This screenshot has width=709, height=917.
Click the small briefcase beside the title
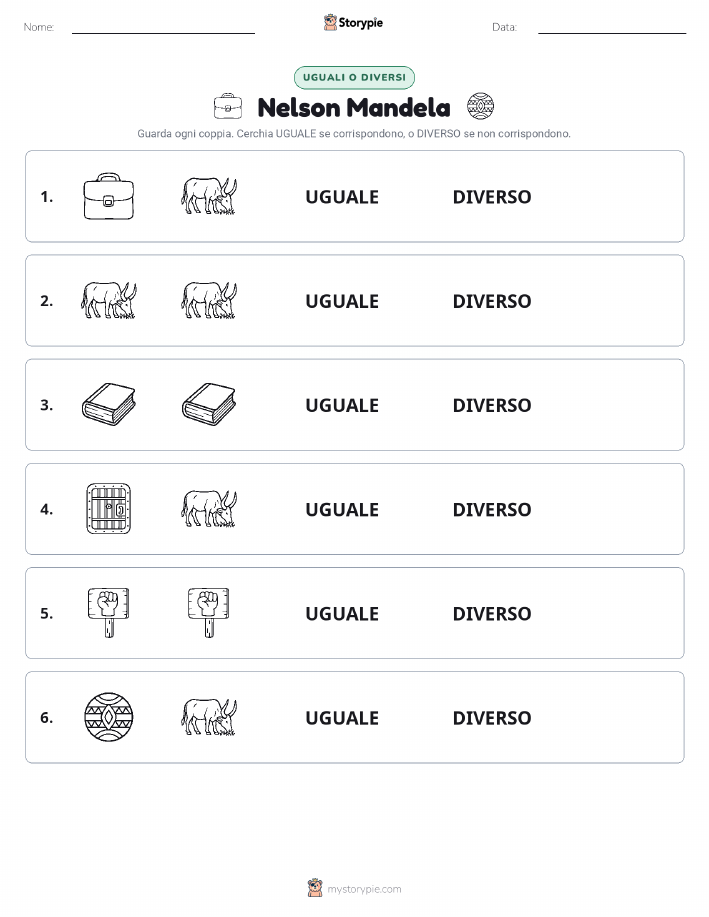pyautogui.click(x=228, y=106)
